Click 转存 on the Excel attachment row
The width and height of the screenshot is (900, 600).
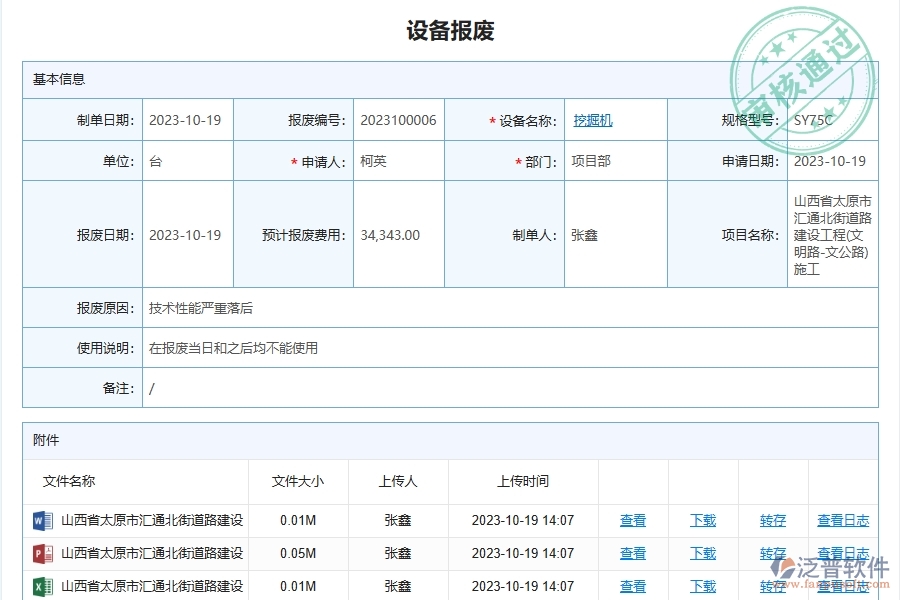click(x=771, y=587)
